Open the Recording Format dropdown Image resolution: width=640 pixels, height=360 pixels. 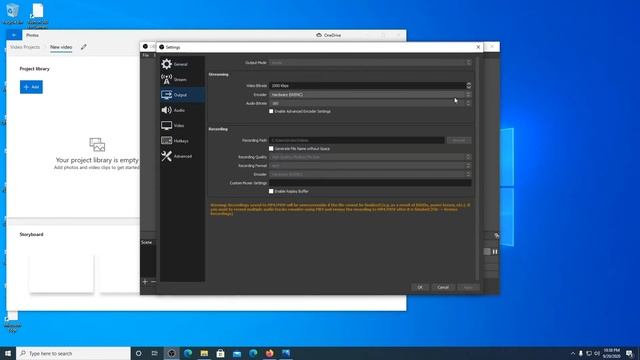point(370,166)
